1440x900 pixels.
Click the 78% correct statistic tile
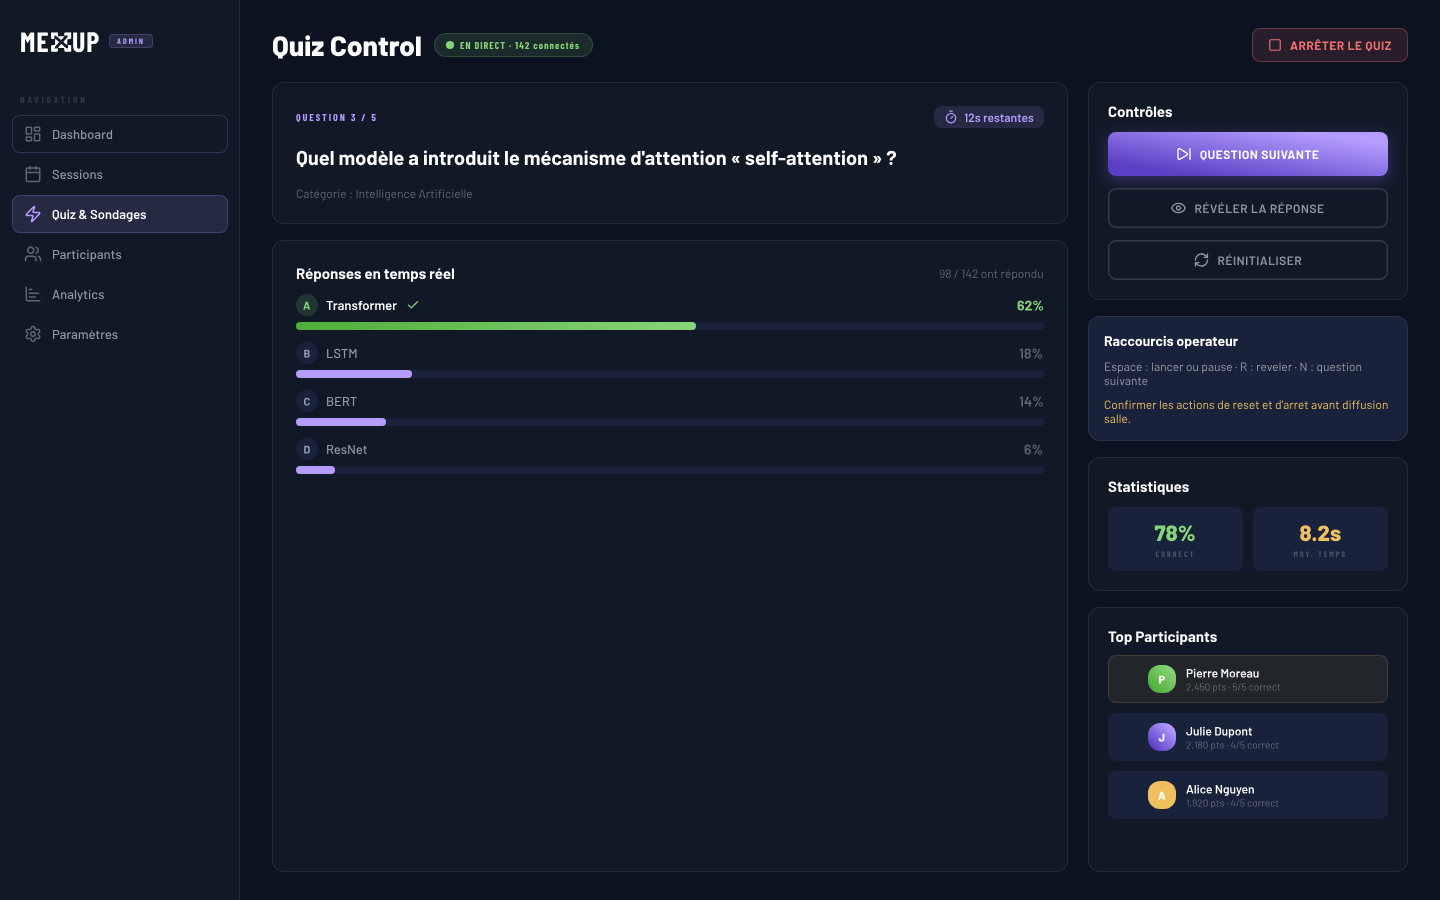(x=1175, y=539)
